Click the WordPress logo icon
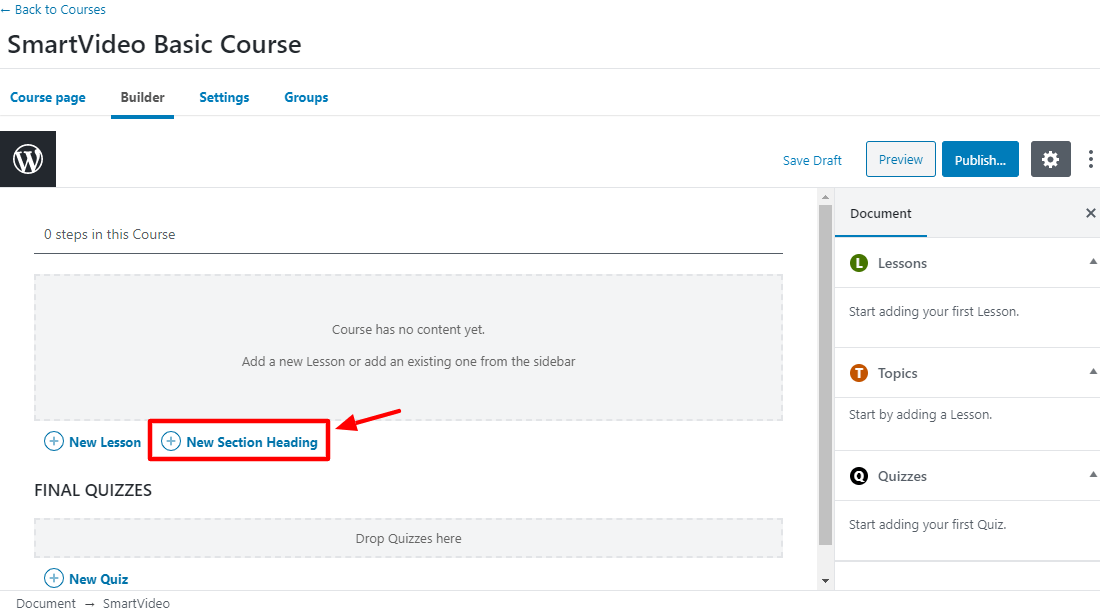 click(28, 159)
